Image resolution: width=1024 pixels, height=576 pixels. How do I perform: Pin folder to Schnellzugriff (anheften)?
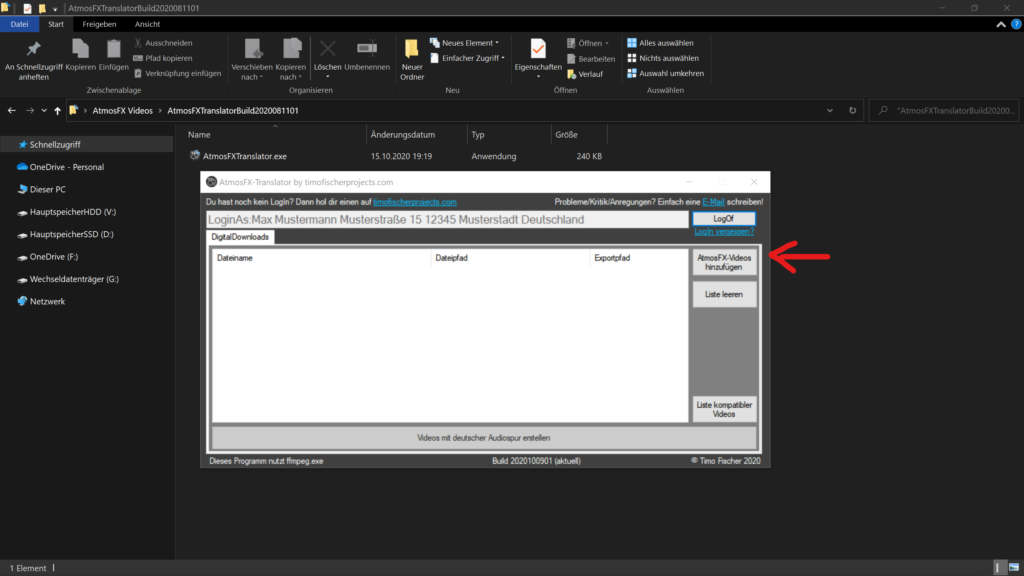(33, 59)
